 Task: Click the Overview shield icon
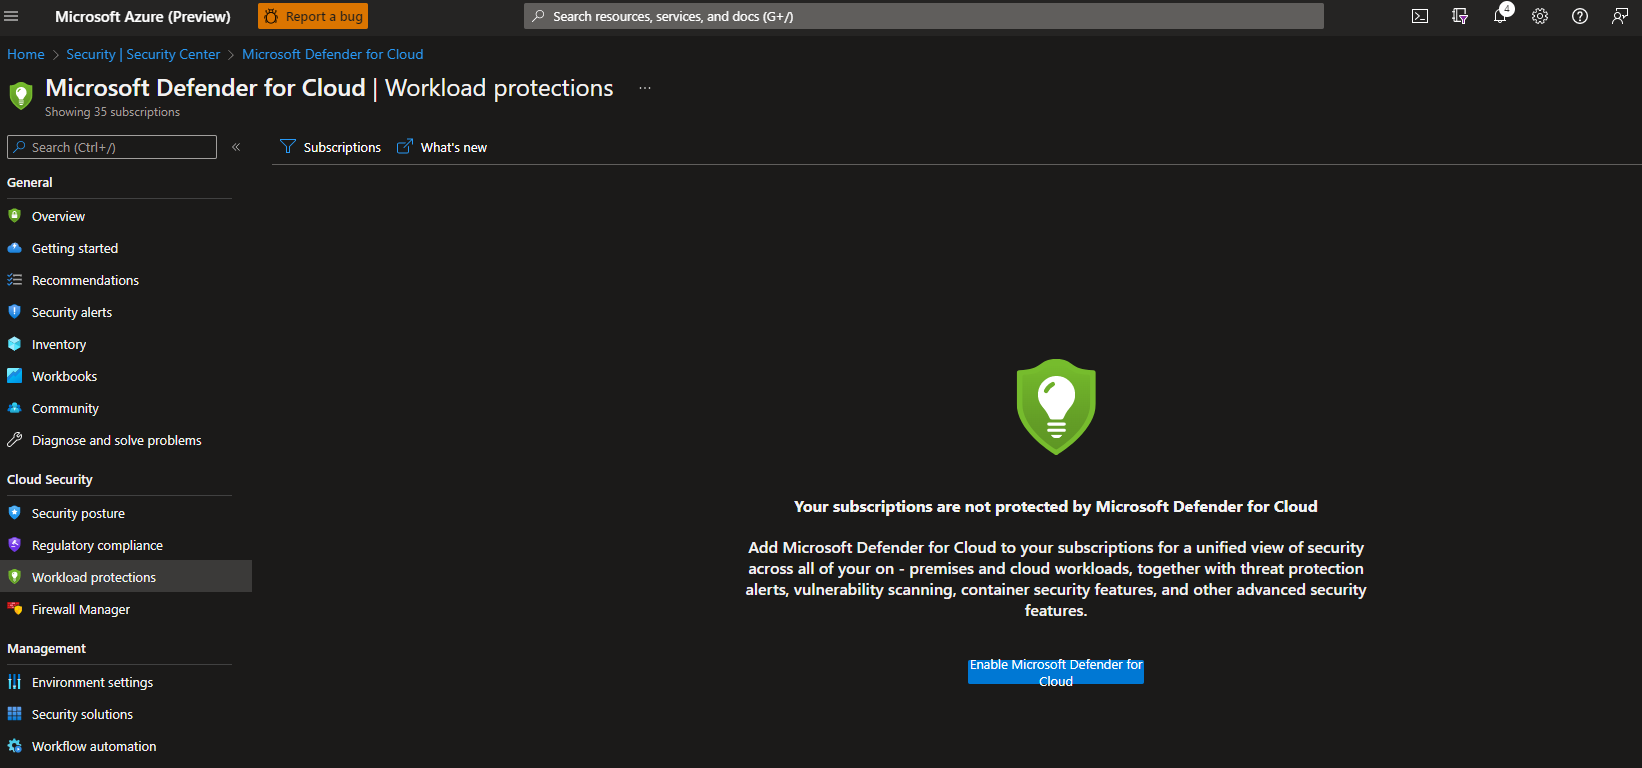[14, 216]
